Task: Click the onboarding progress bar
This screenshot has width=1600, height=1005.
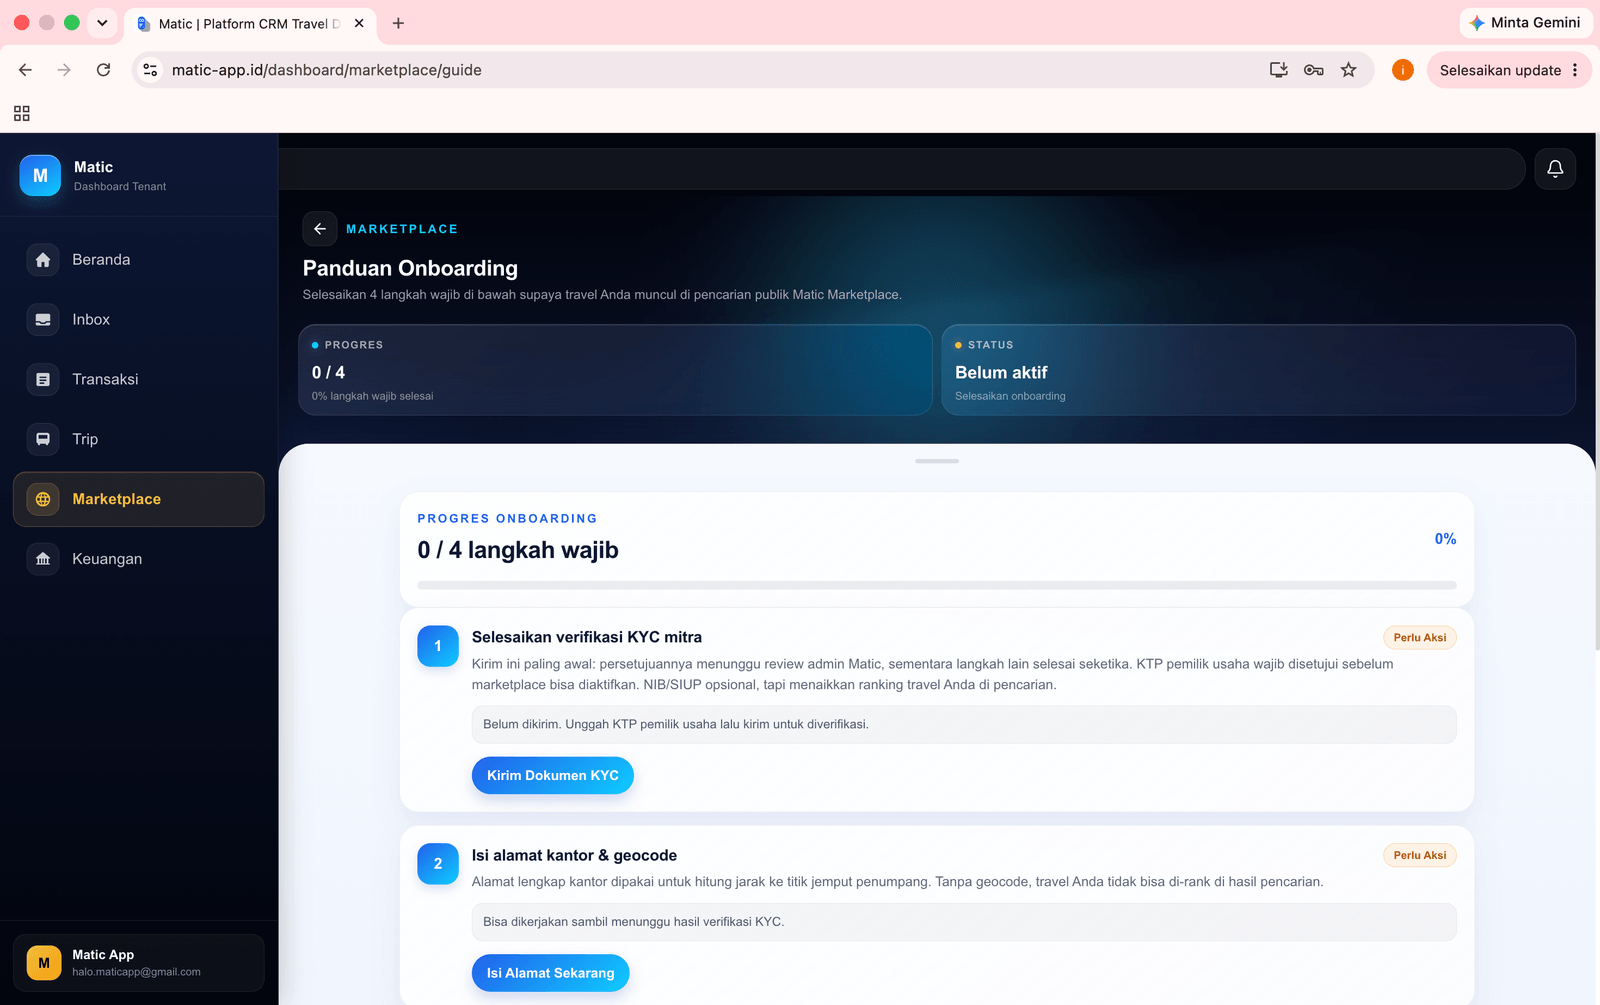Action: [x=937, y=585]
